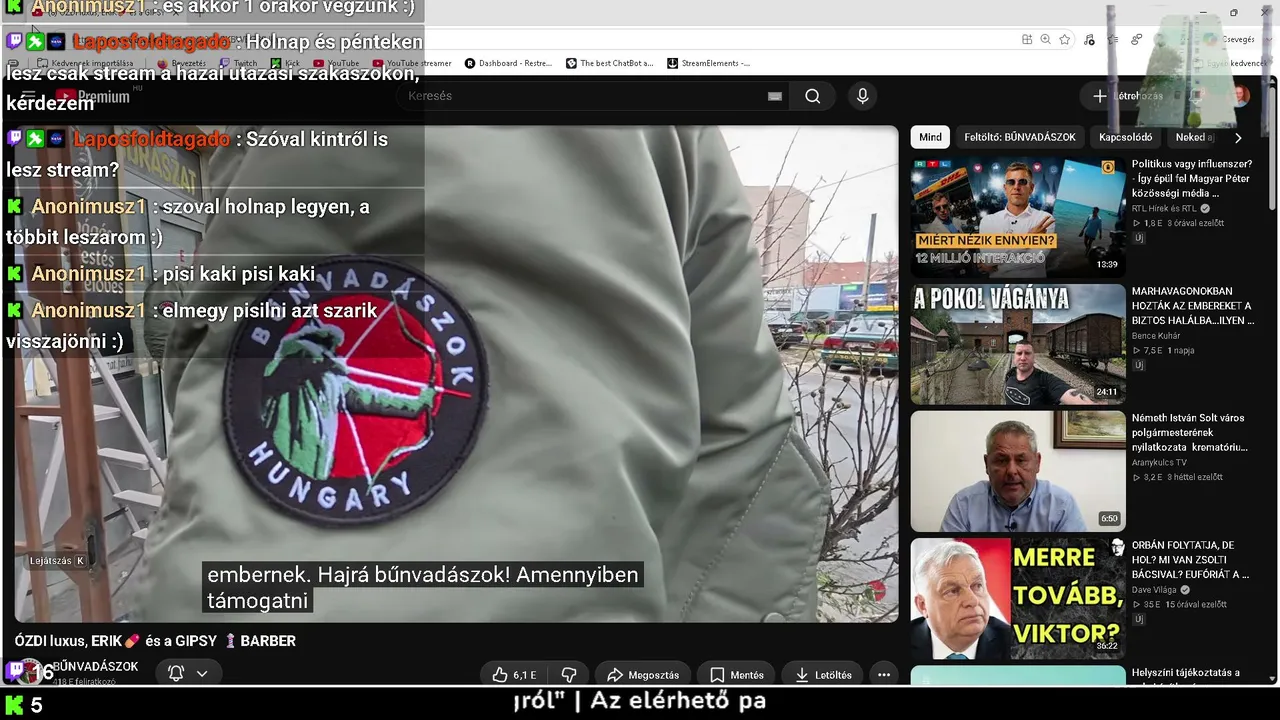
Task: Click the 'Új' badge under the RTL video
Action: pos(1138,238)
